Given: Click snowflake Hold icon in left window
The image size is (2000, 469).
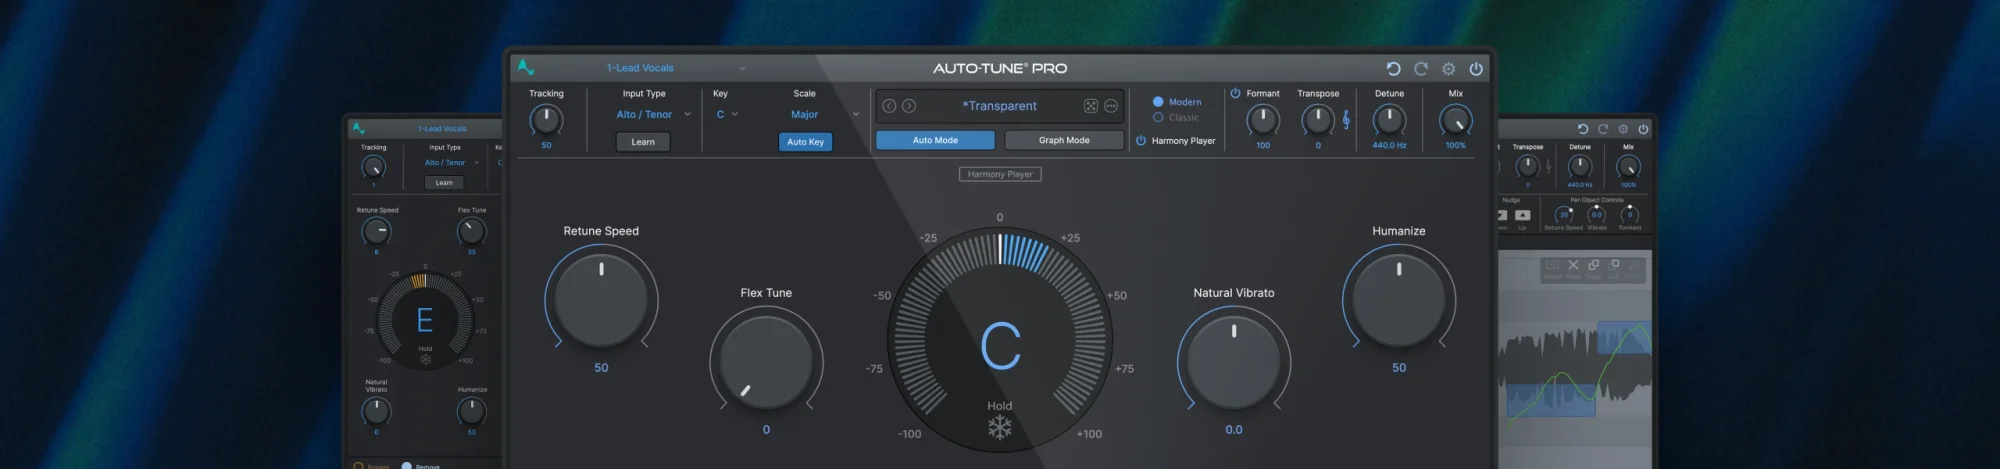Looking at the screenshot, I should point(425,359).
